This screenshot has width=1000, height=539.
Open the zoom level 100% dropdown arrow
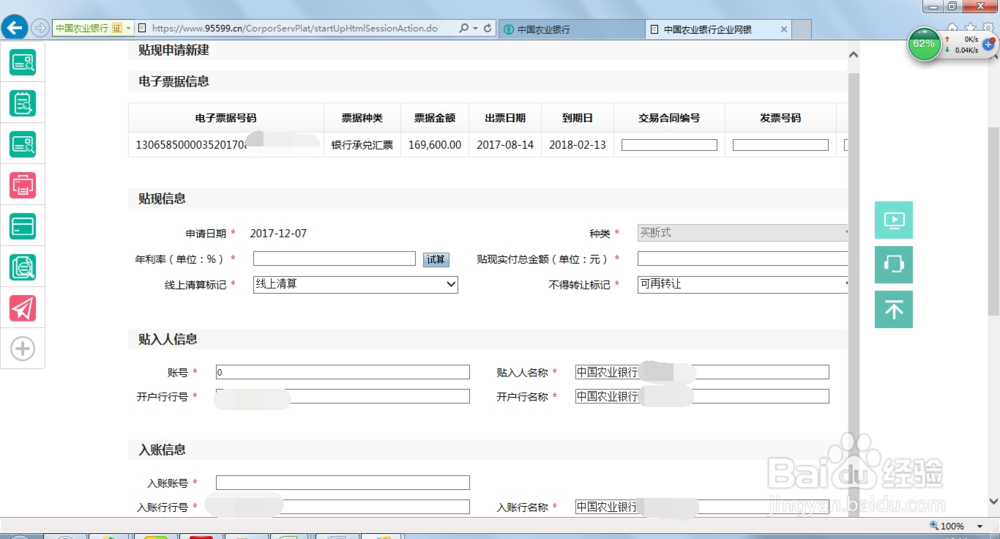[x=980, y=526]
